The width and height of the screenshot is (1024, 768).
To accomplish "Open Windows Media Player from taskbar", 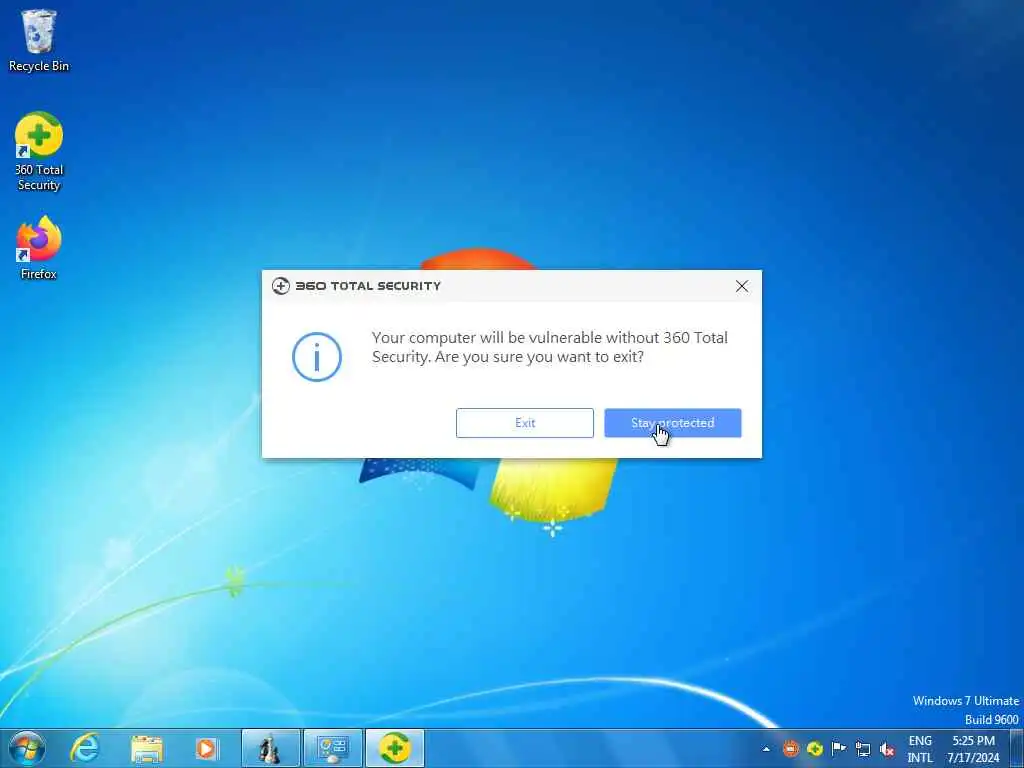I will 207,748.
